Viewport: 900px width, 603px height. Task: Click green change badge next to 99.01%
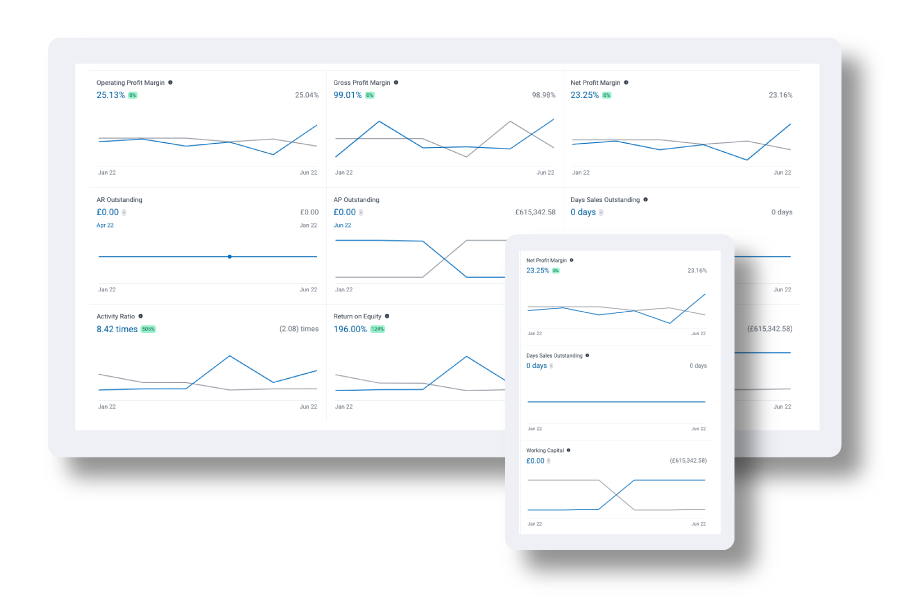pos(370,95)
